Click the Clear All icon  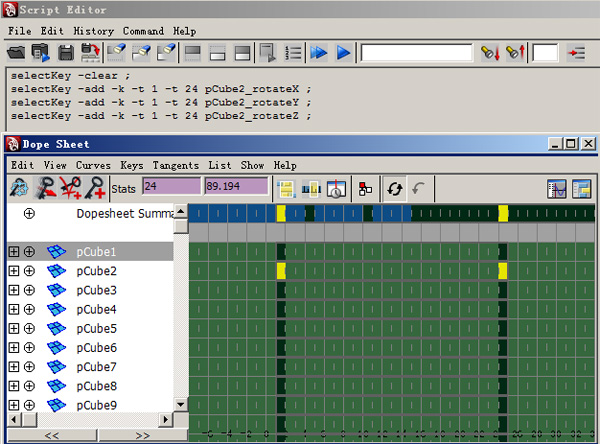click(x=166, y=52)
